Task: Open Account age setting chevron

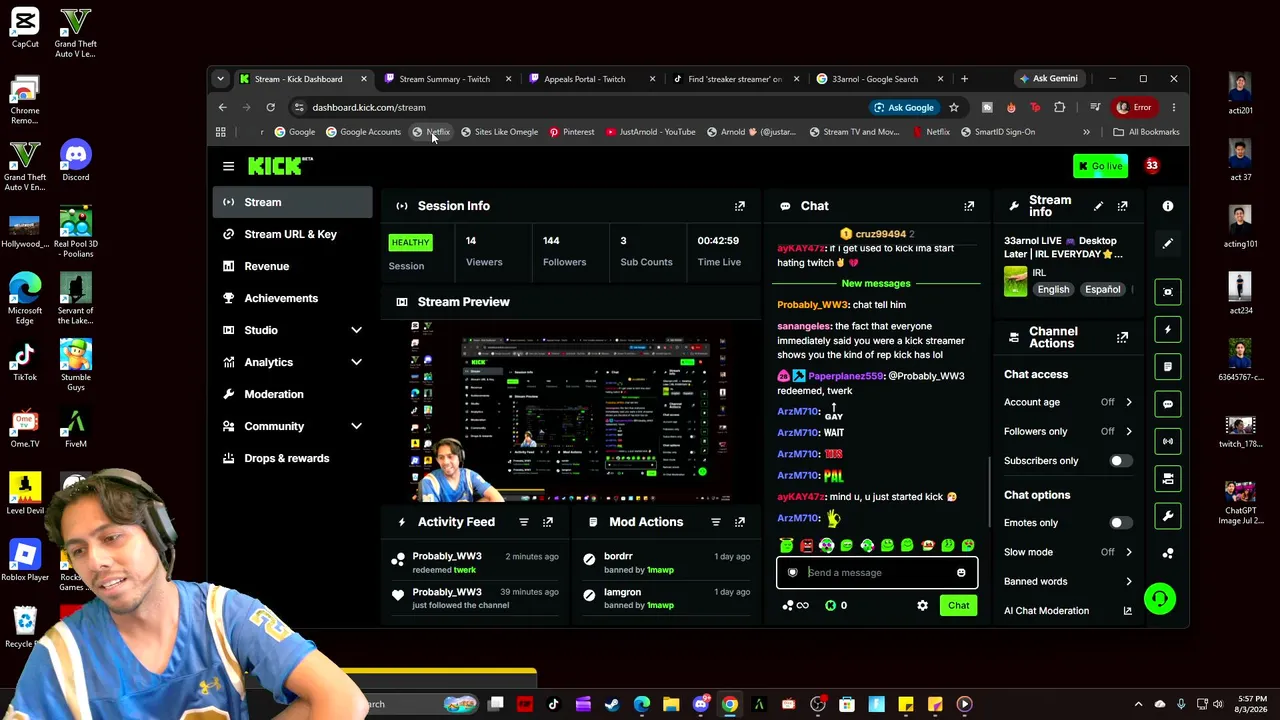Action: [x=1129, y=402]
